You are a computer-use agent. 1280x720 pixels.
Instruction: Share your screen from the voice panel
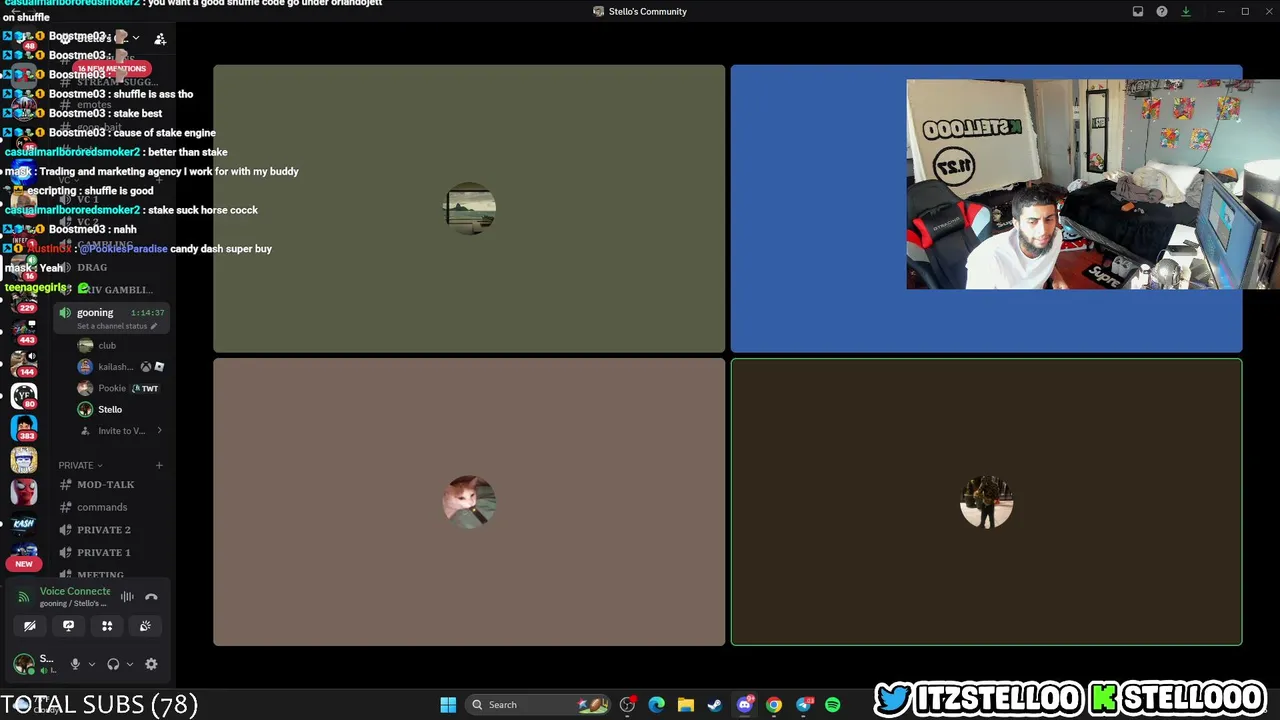point(68,626)
